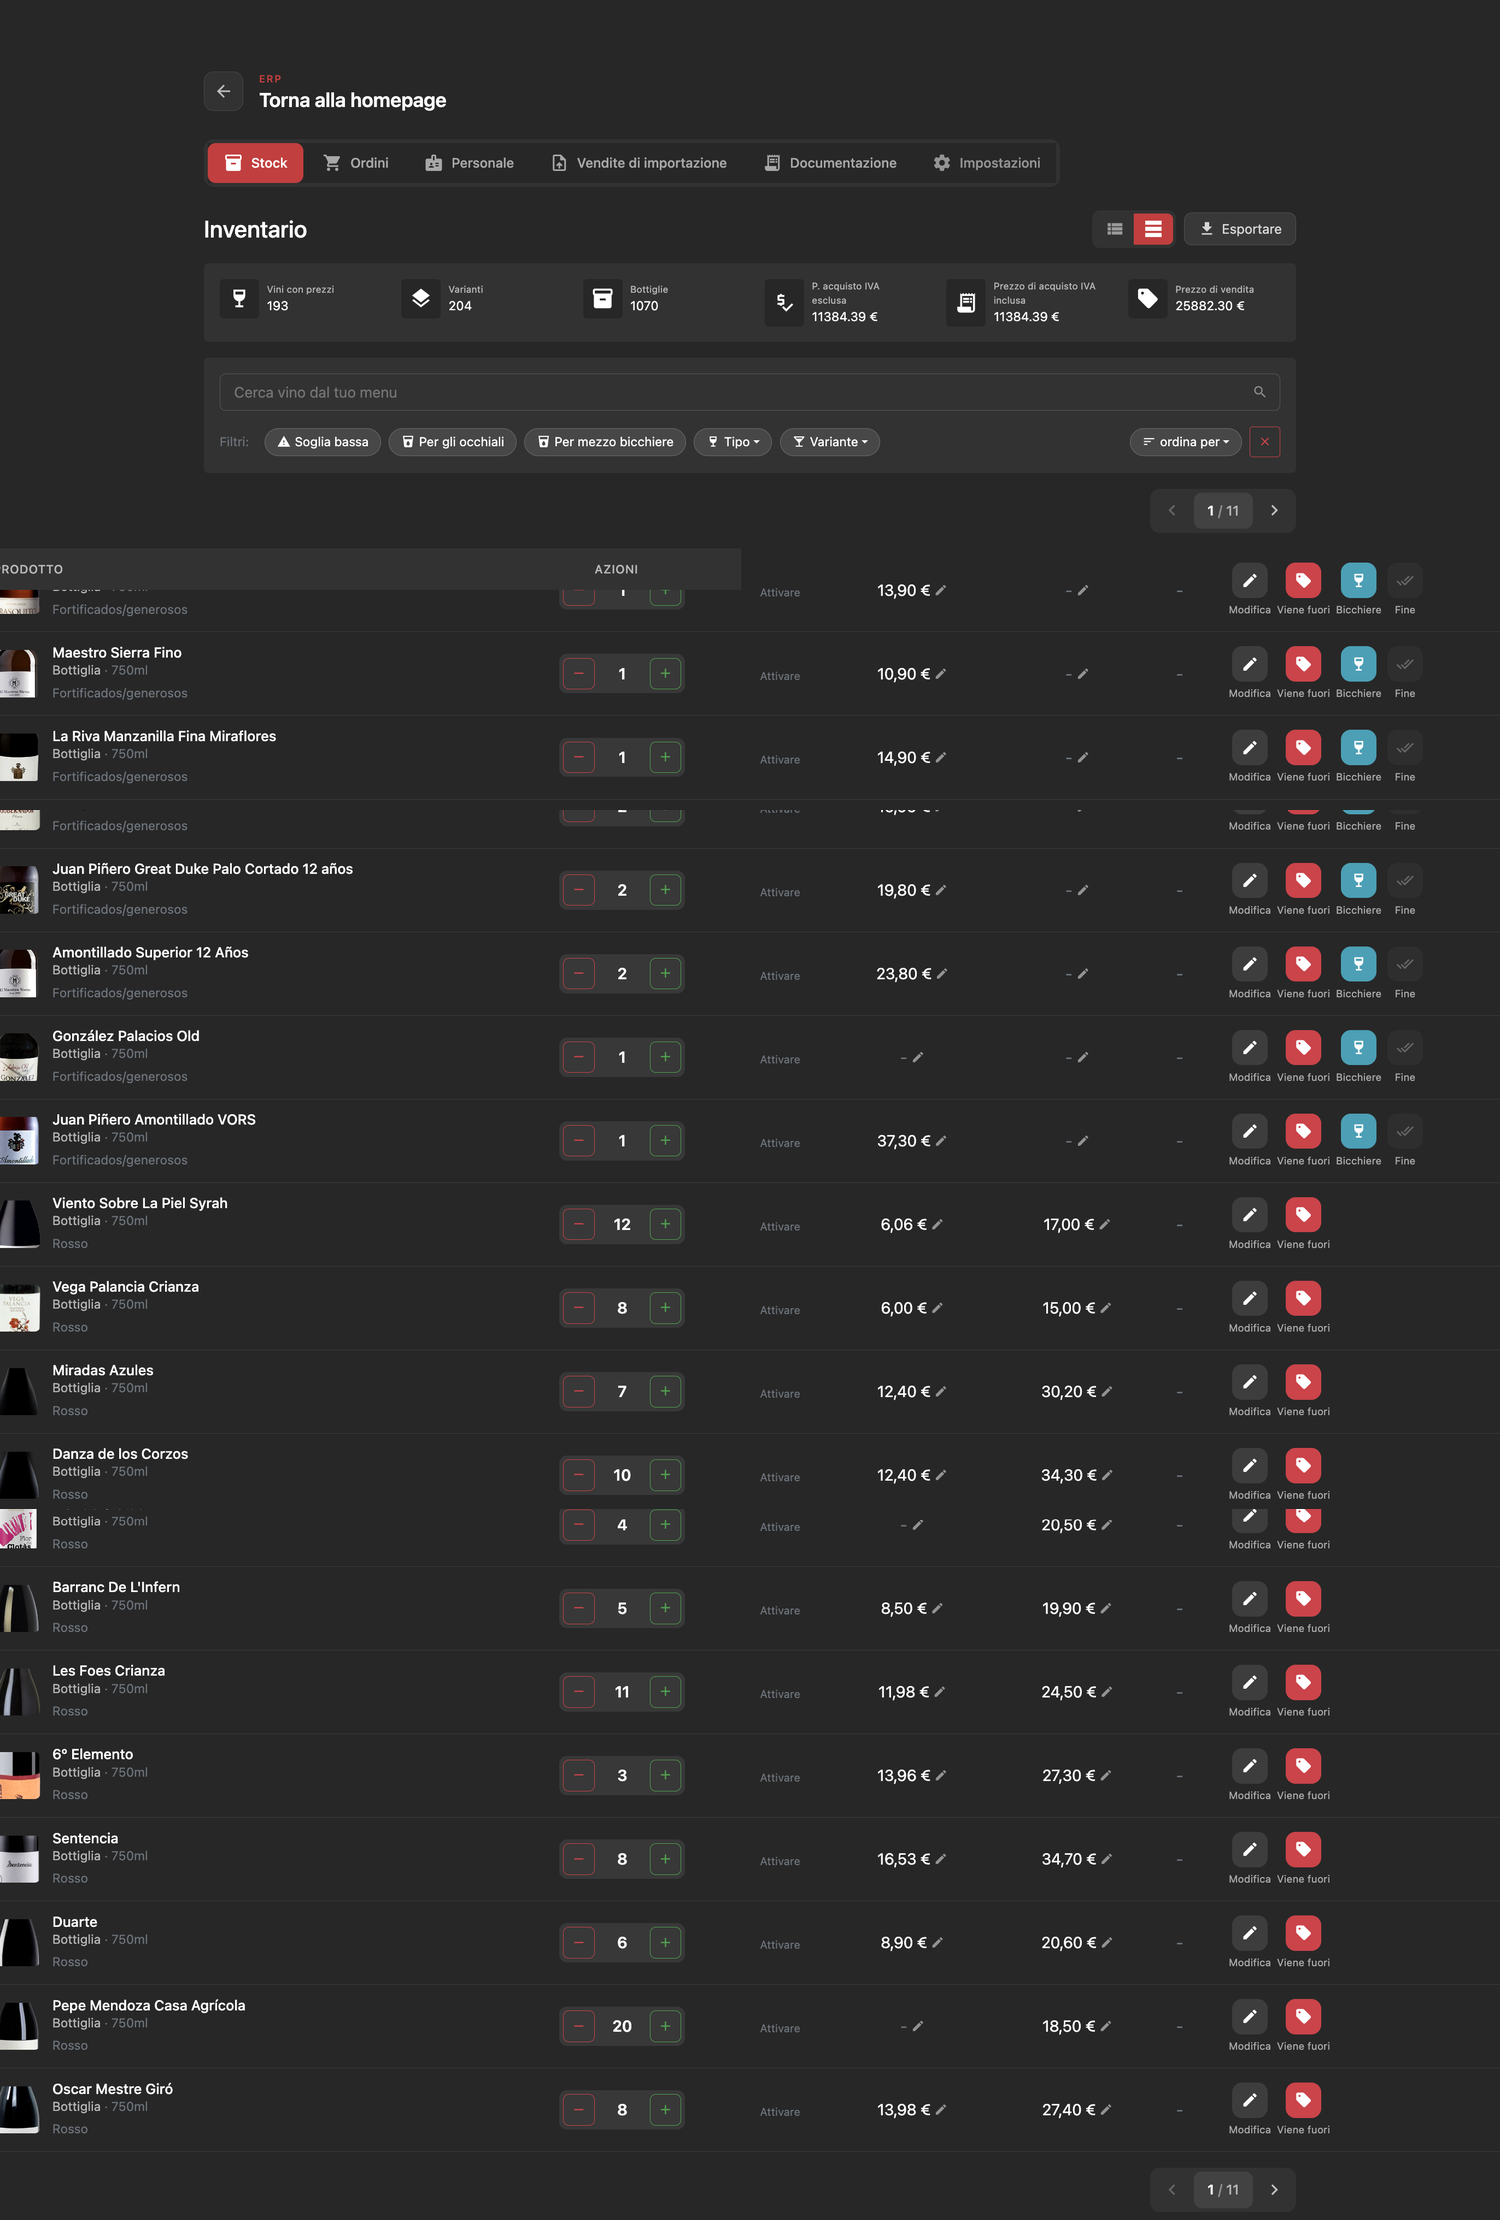Open the Ordini tab
The image size is (1500, 2220).
pos(356,163)
